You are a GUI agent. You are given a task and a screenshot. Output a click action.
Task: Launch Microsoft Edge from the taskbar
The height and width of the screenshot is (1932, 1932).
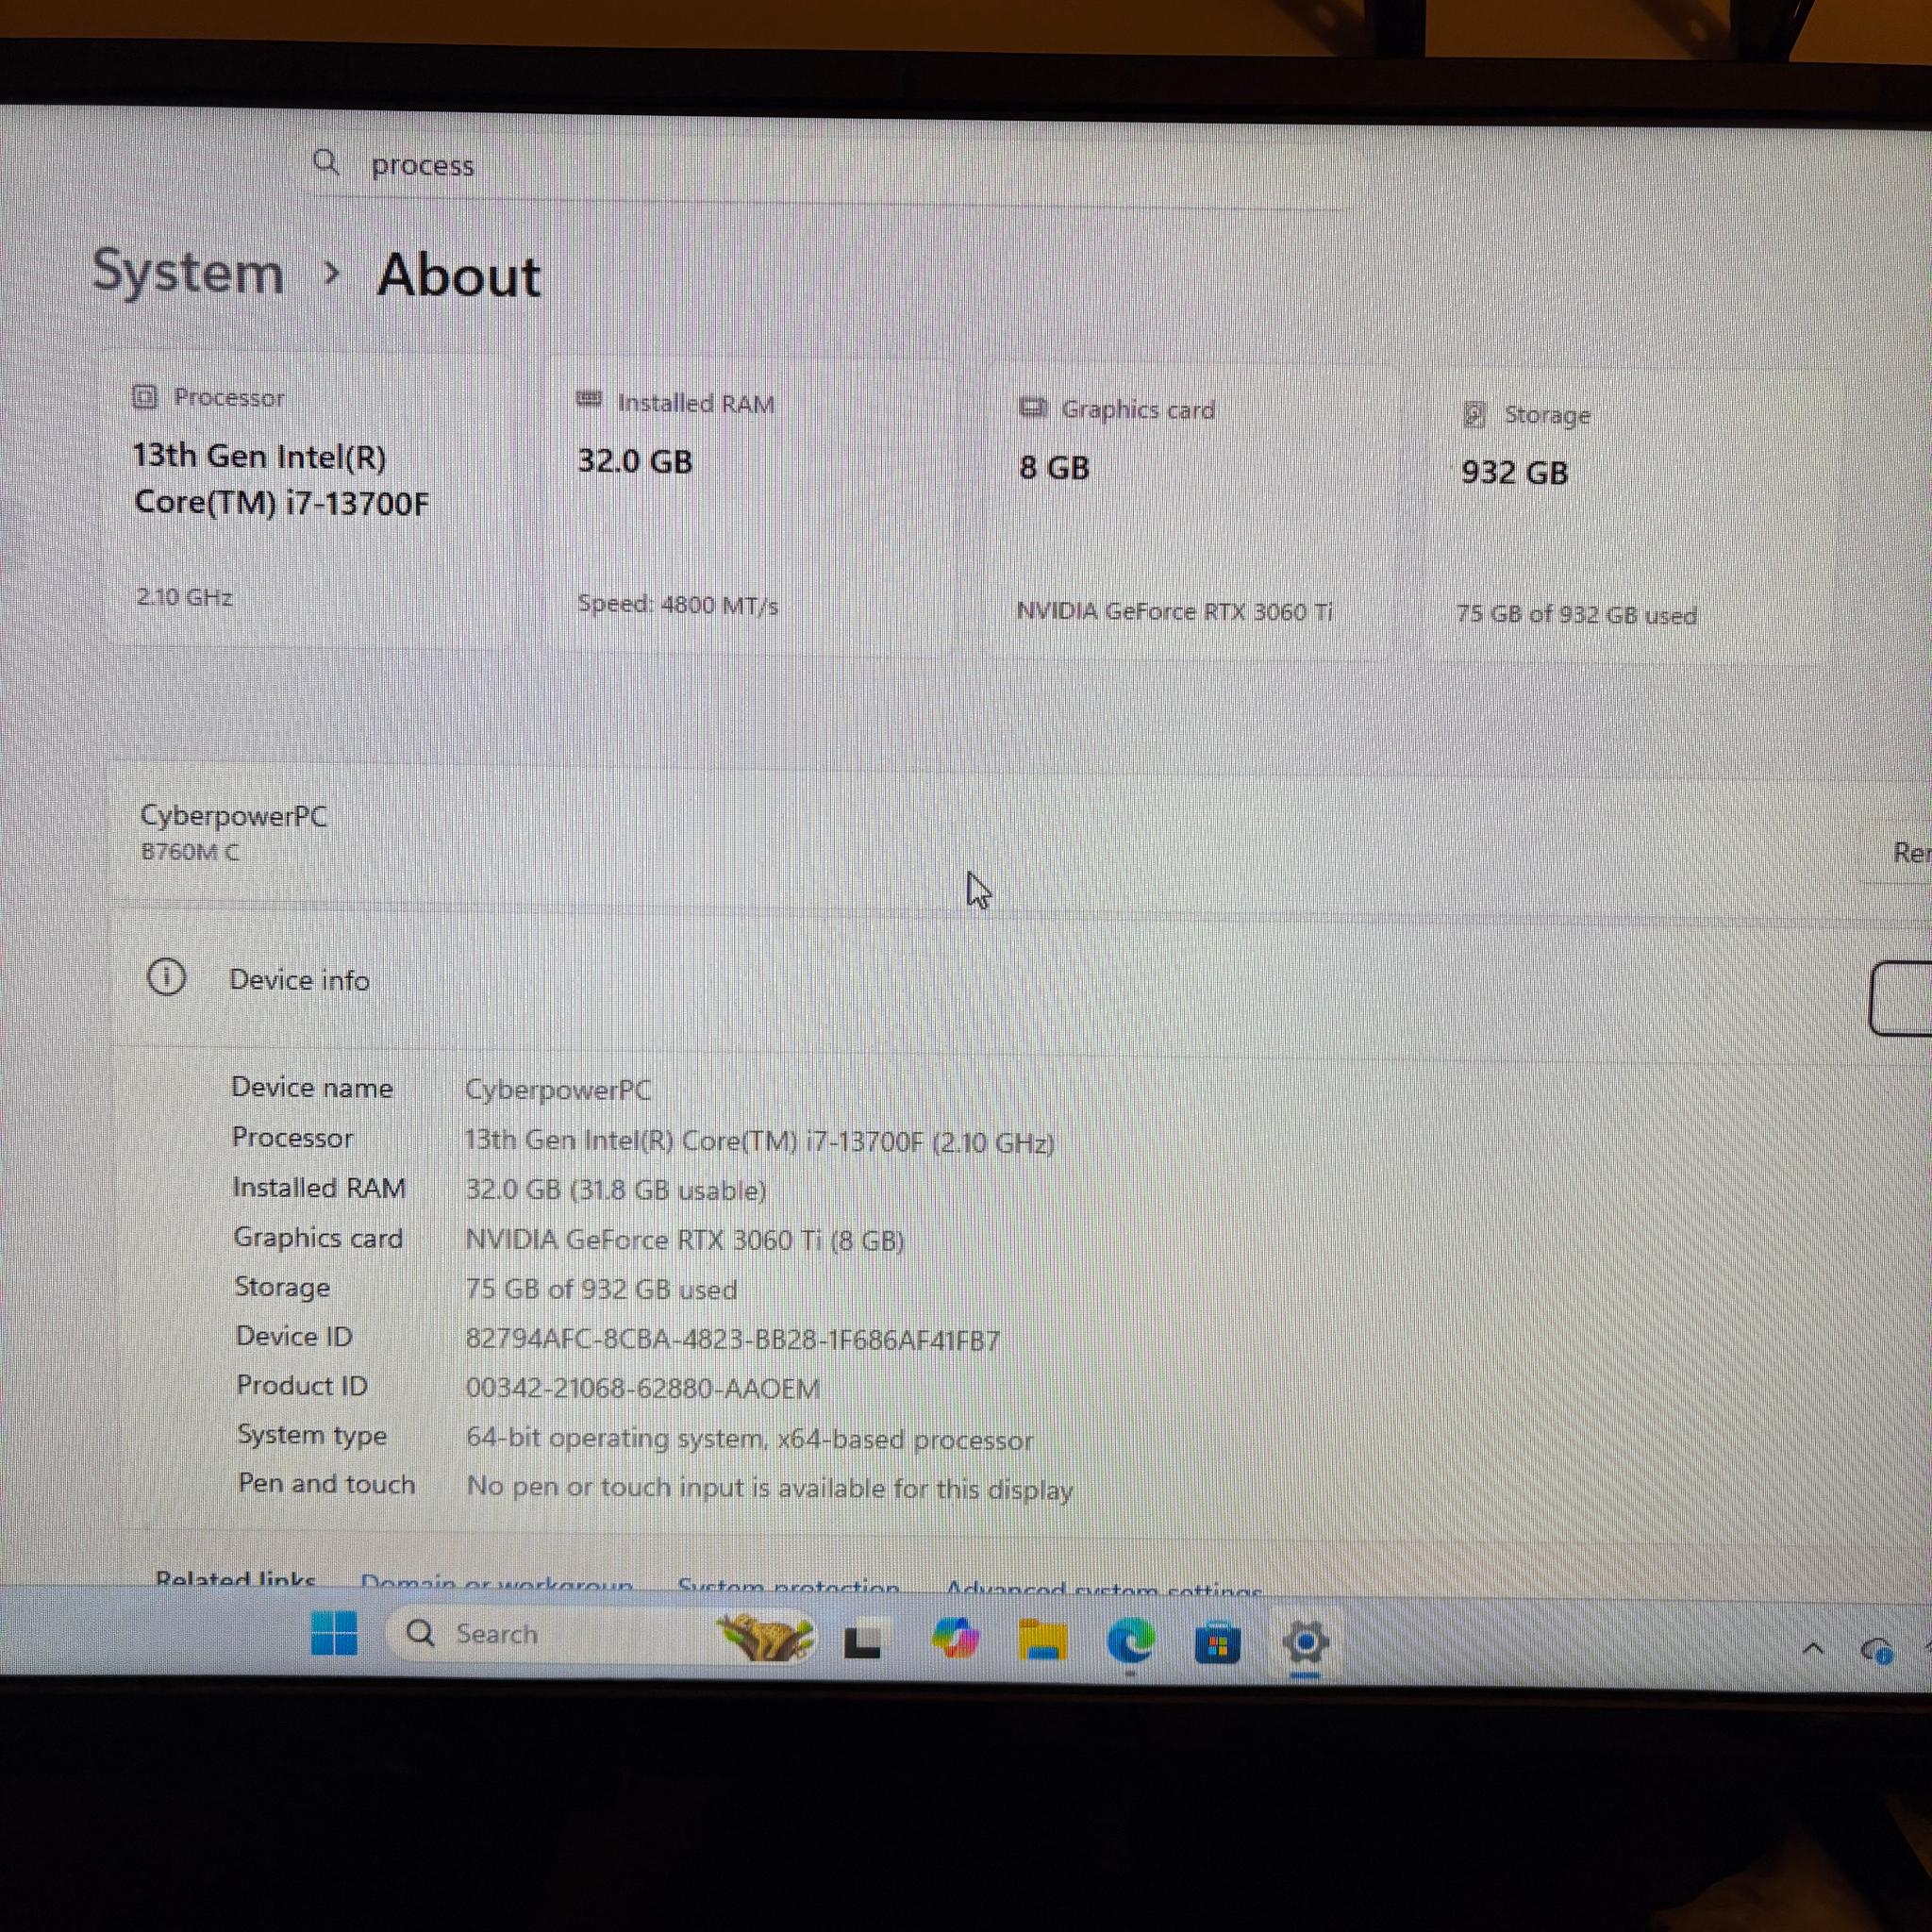click(1130, 1642)
